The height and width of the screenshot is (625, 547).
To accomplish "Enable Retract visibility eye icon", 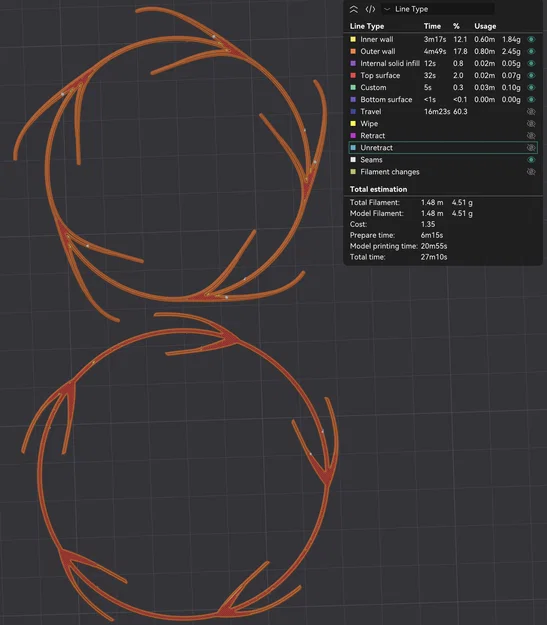I will tap(531, 136).
